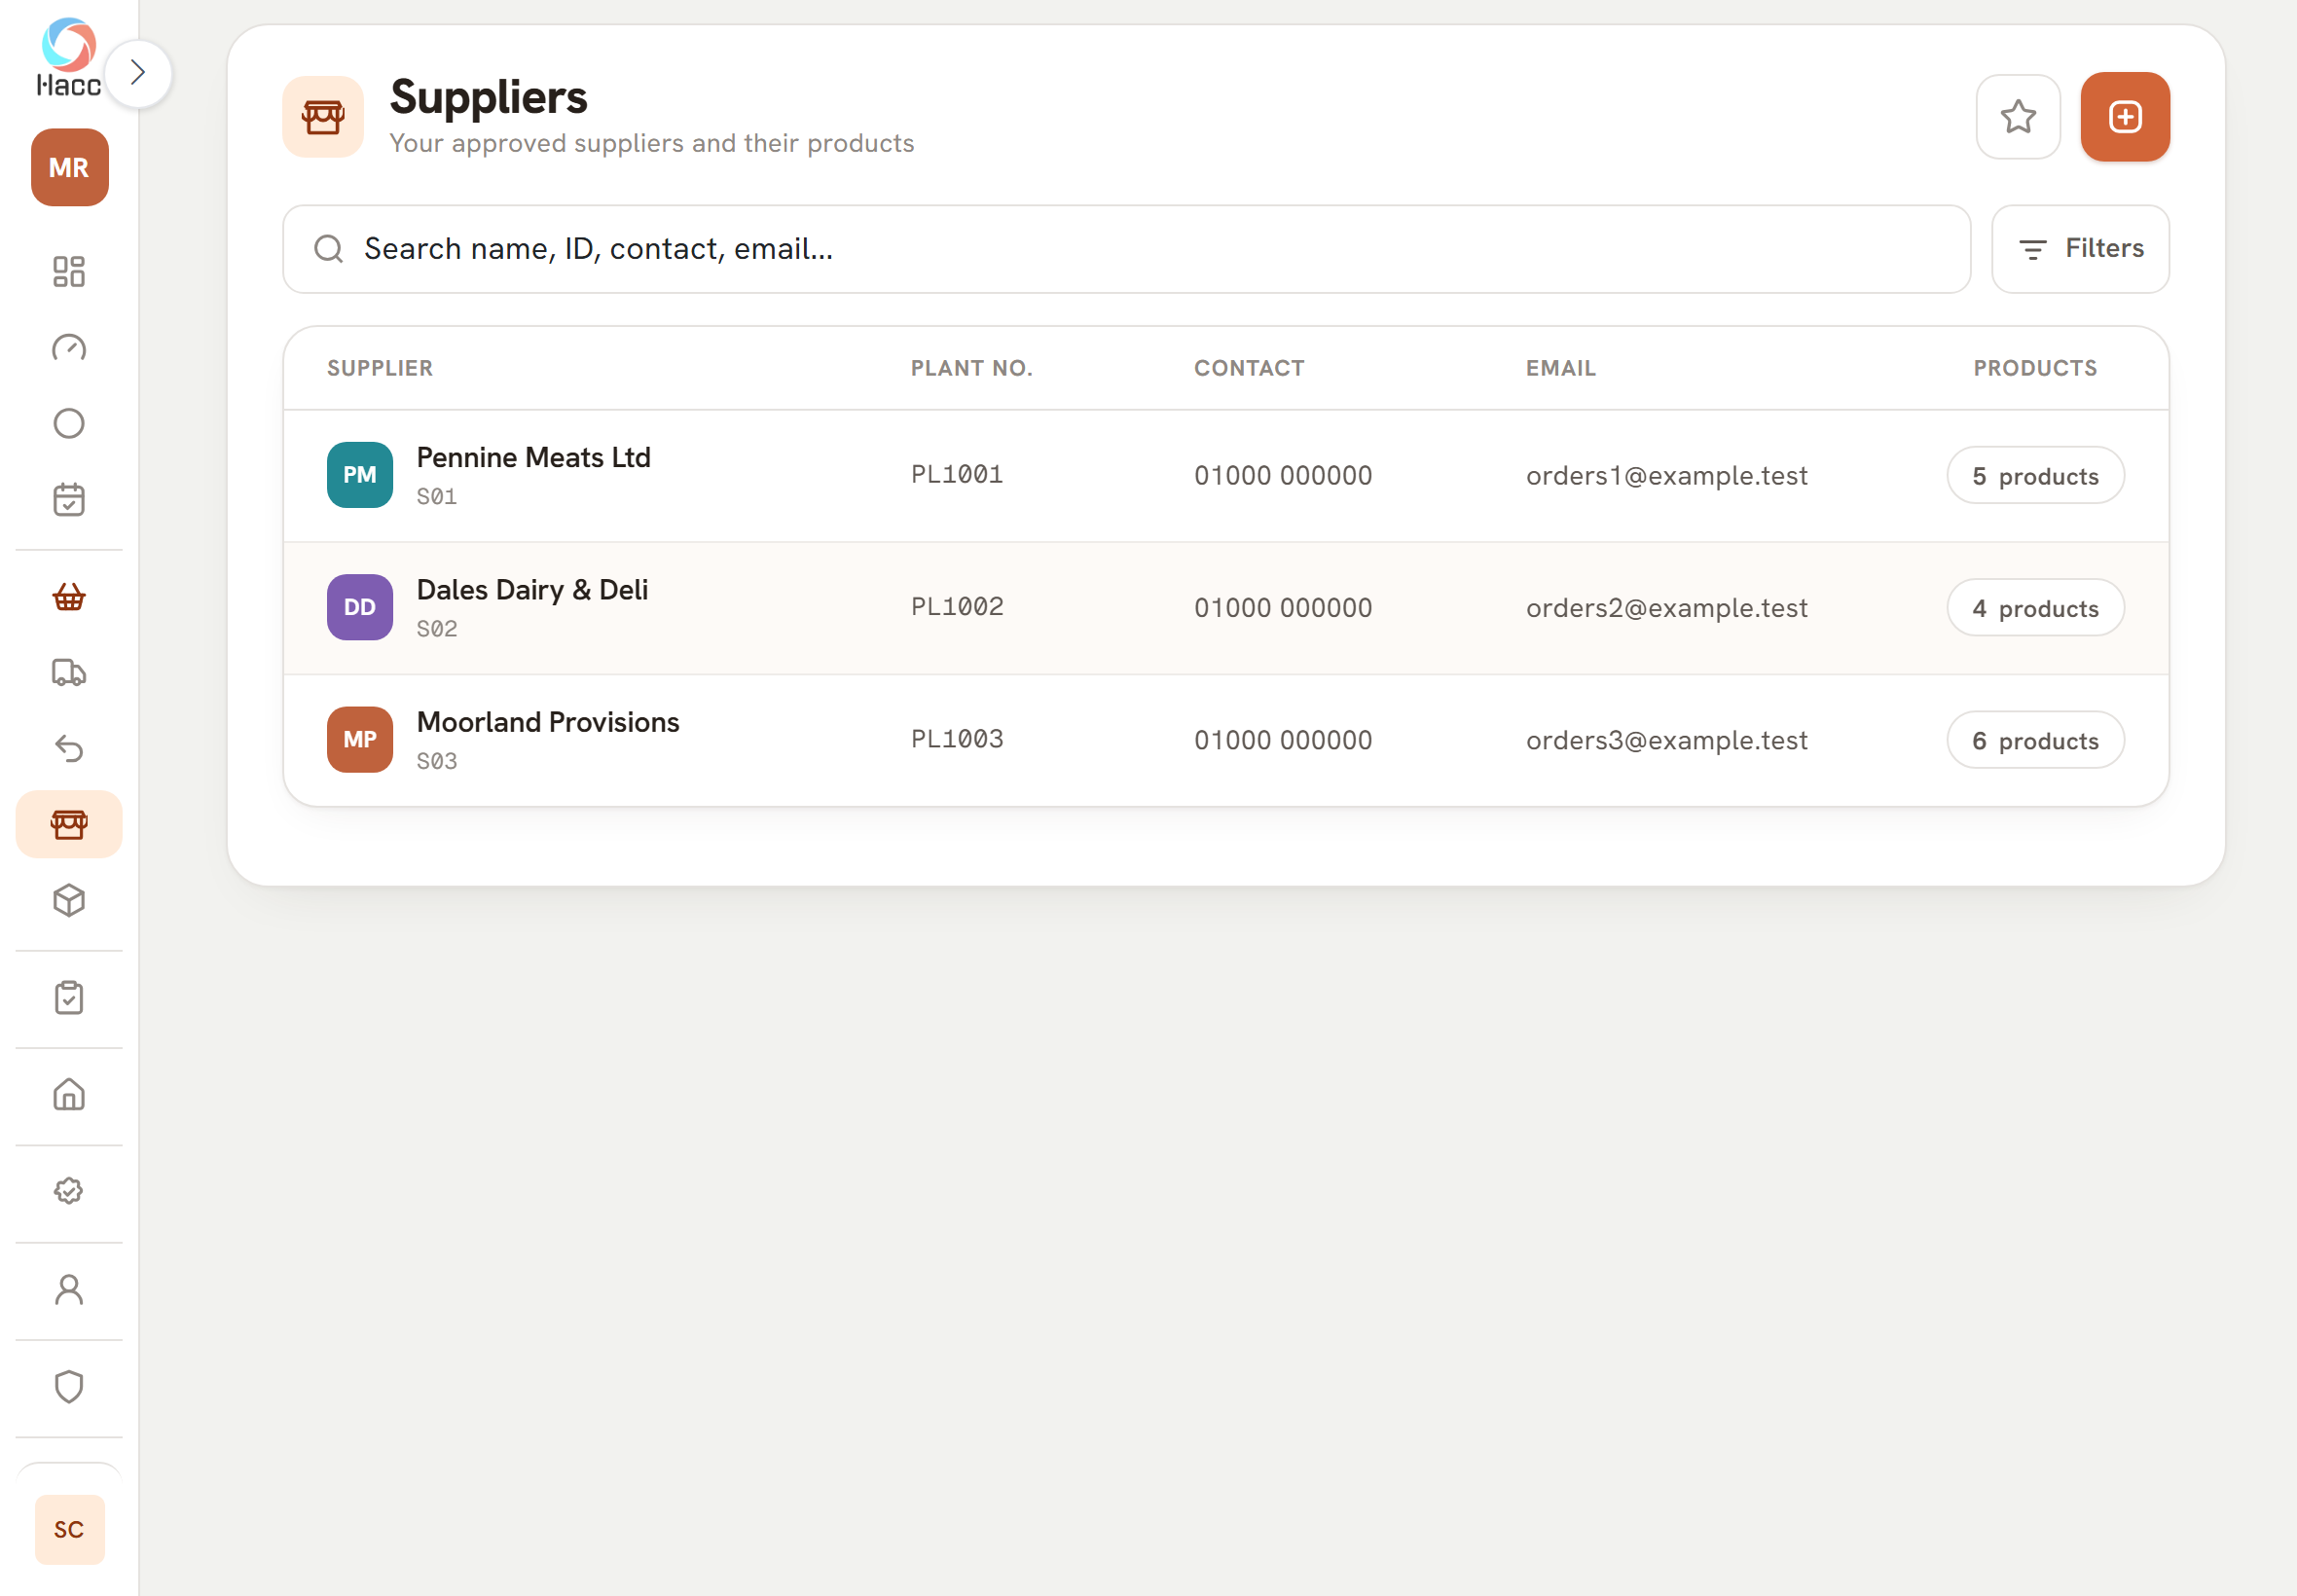
Task: Open the Pennine Meats Ltd supplier row
Action: coord(1226,476)
